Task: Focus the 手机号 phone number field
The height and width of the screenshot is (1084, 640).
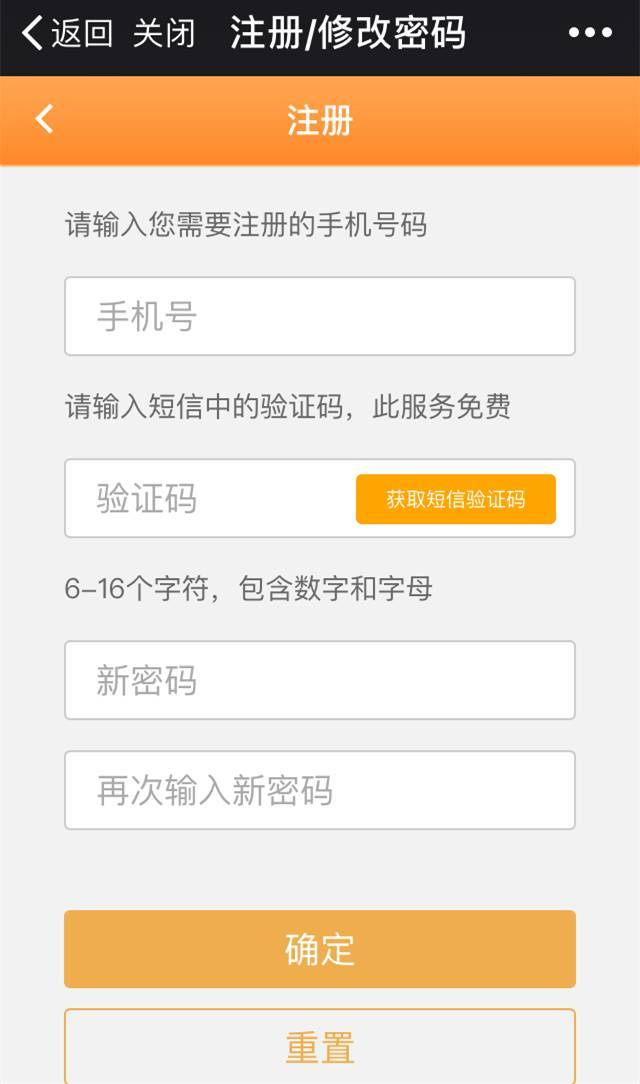Action: click(x=320, y=316)
